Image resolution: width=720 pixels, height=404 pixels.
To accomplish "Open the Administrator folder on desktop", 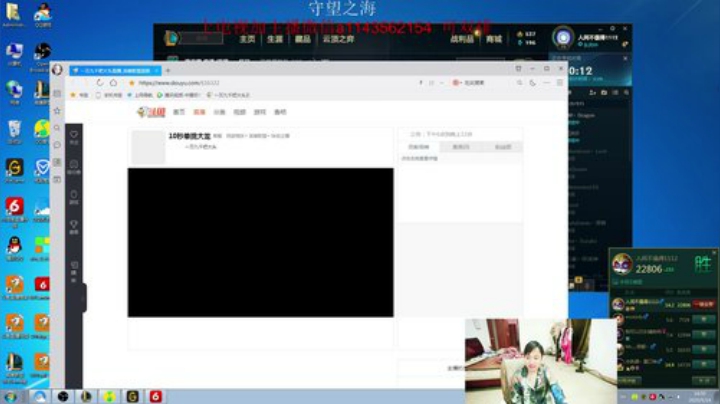I will pos(13,14).
